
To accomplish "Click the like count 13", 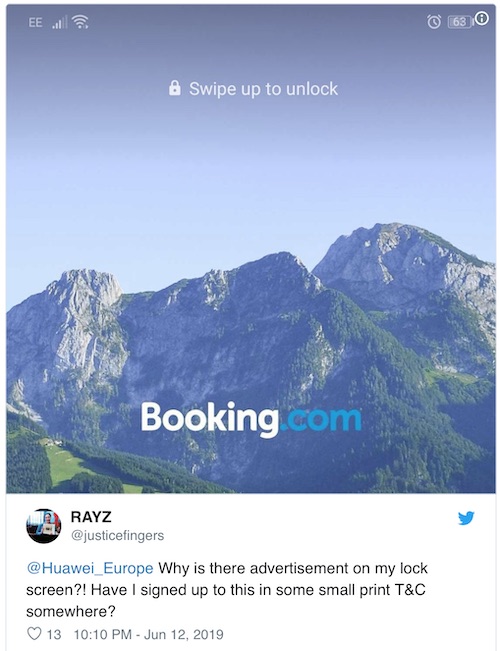I will tap(54, 634).
